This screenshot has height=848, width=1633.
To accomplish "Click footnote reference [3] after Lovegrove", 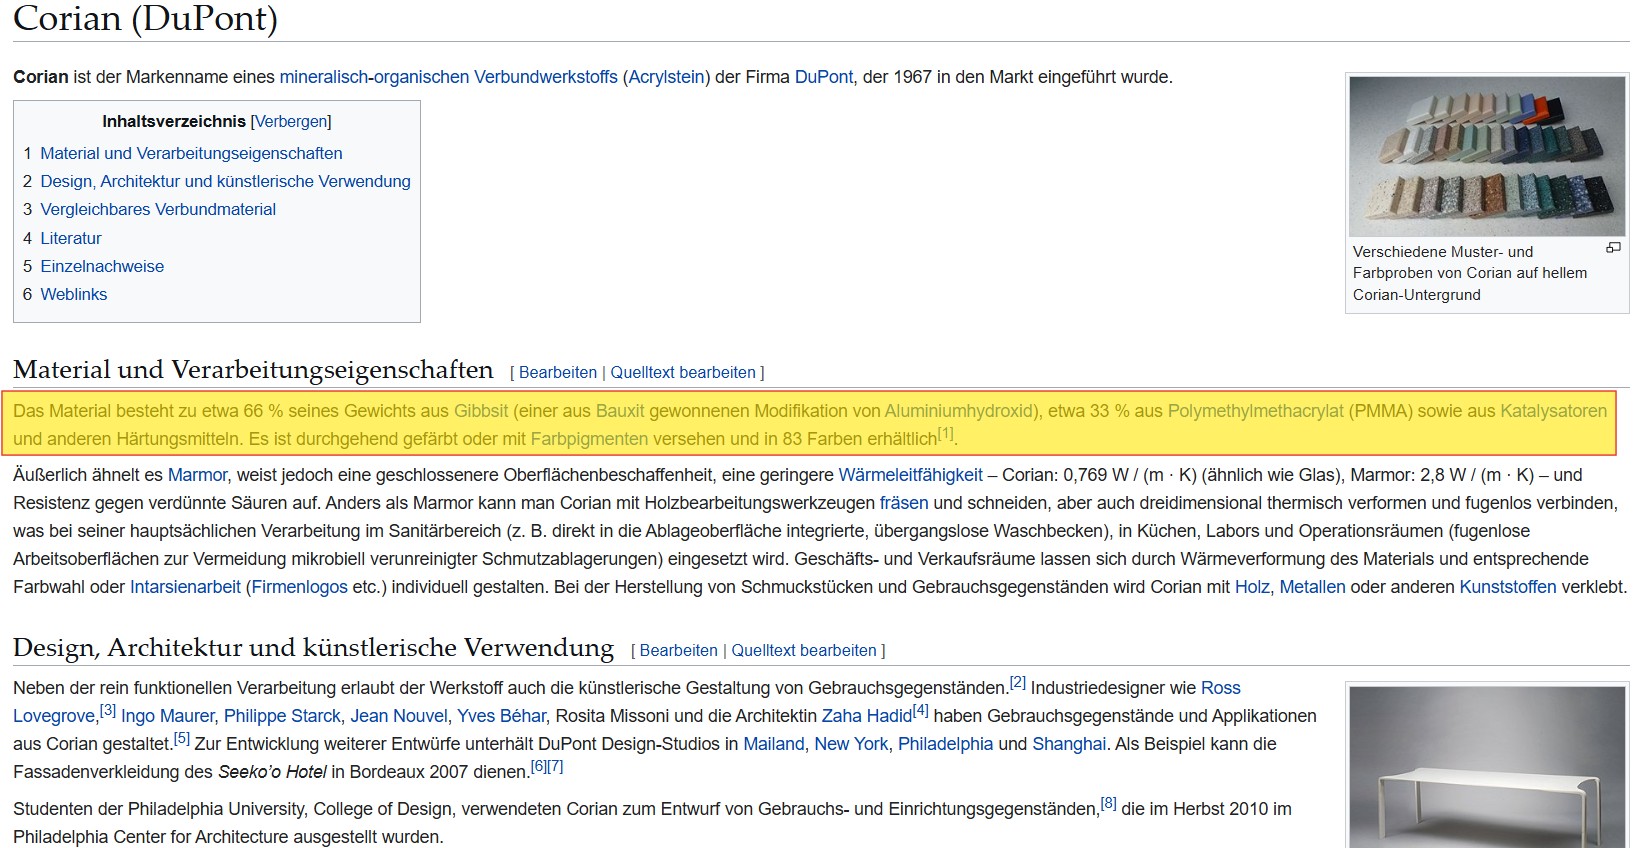I will click(108, 711).
